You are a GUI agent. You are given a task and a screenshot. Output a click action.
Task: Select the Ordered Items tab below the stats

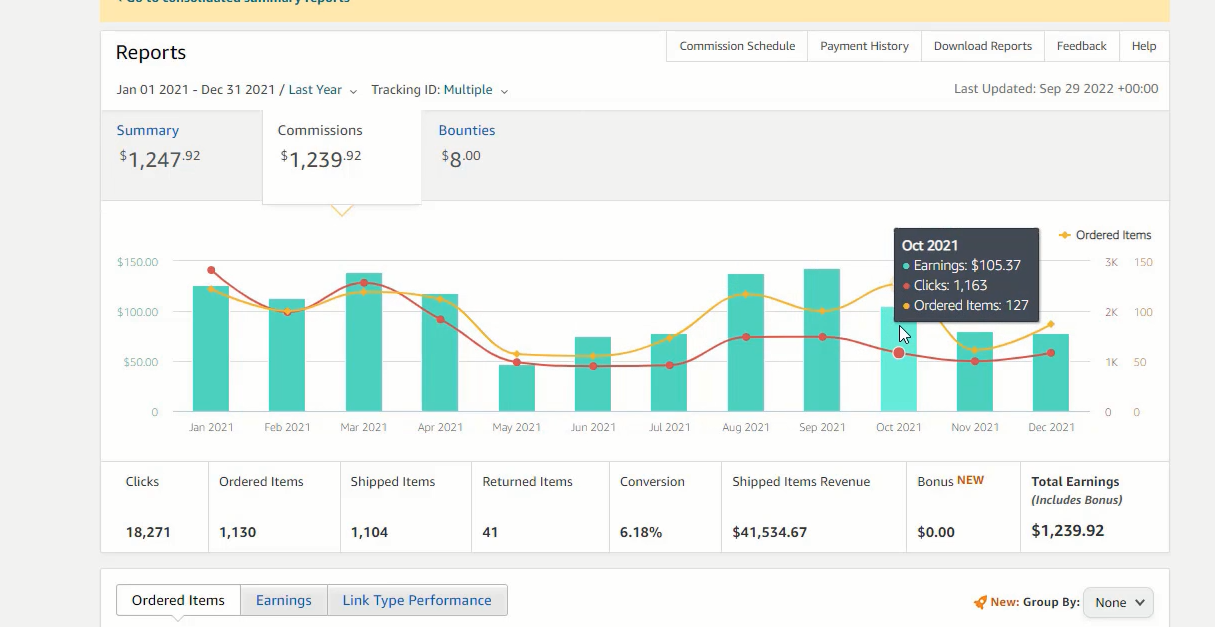point(178,600)
